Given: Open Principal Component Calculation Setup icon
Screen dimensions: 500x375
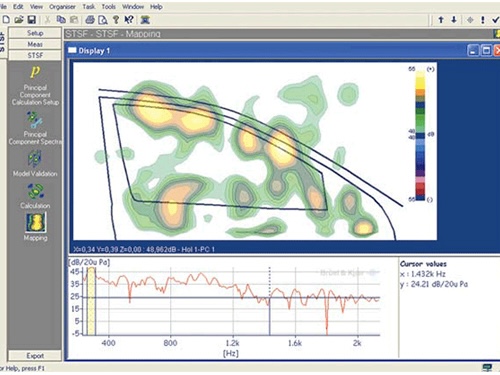Looking at the screenshot, I should tap(35, 71).
